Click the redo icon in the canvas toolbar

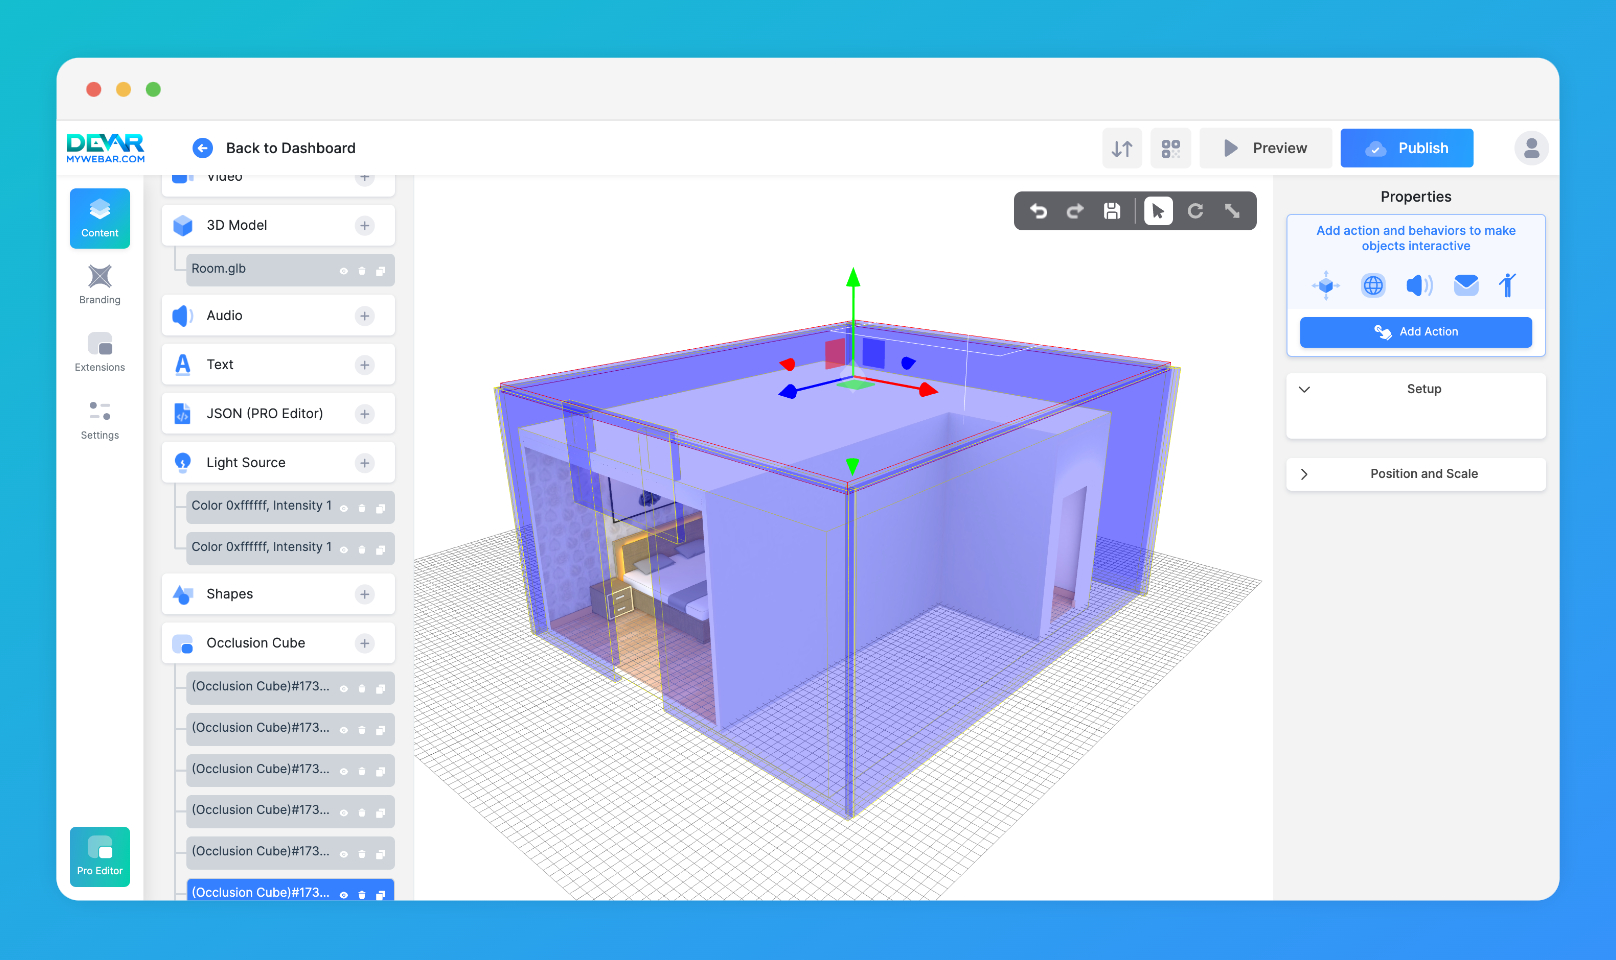1075,211
